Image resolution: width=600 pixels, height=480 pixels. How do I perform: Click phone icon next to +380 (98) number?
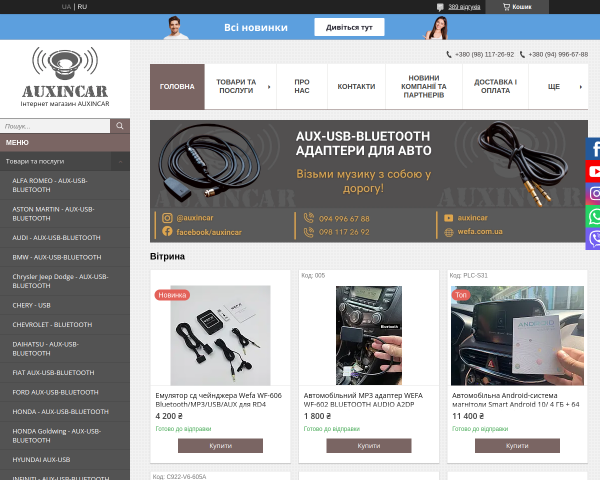coord(449,55)
